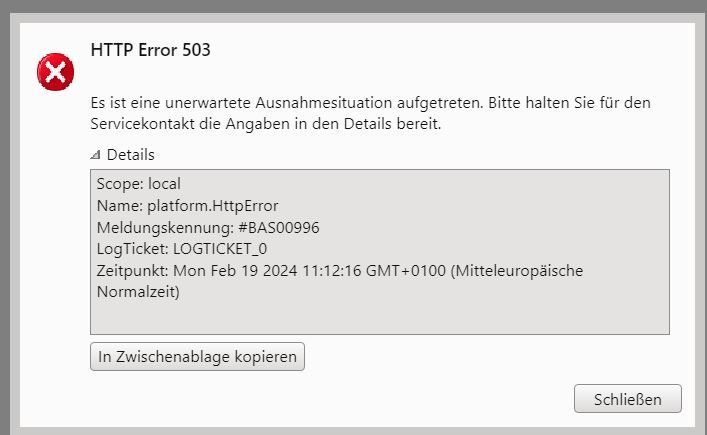Close the dialog with Schließen
Screen dimensions: 707x435
point(627,399)
